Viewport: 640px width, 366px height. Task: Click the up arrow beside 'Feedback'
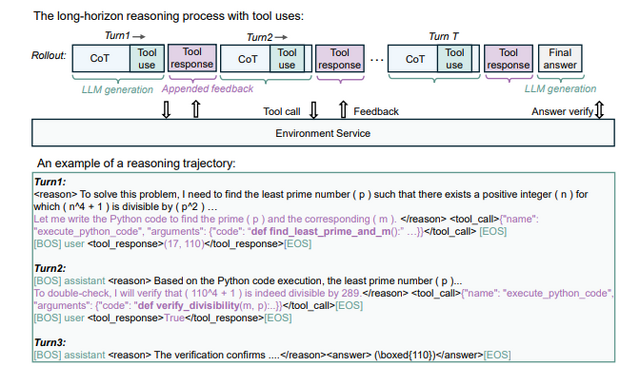point(344,110)
